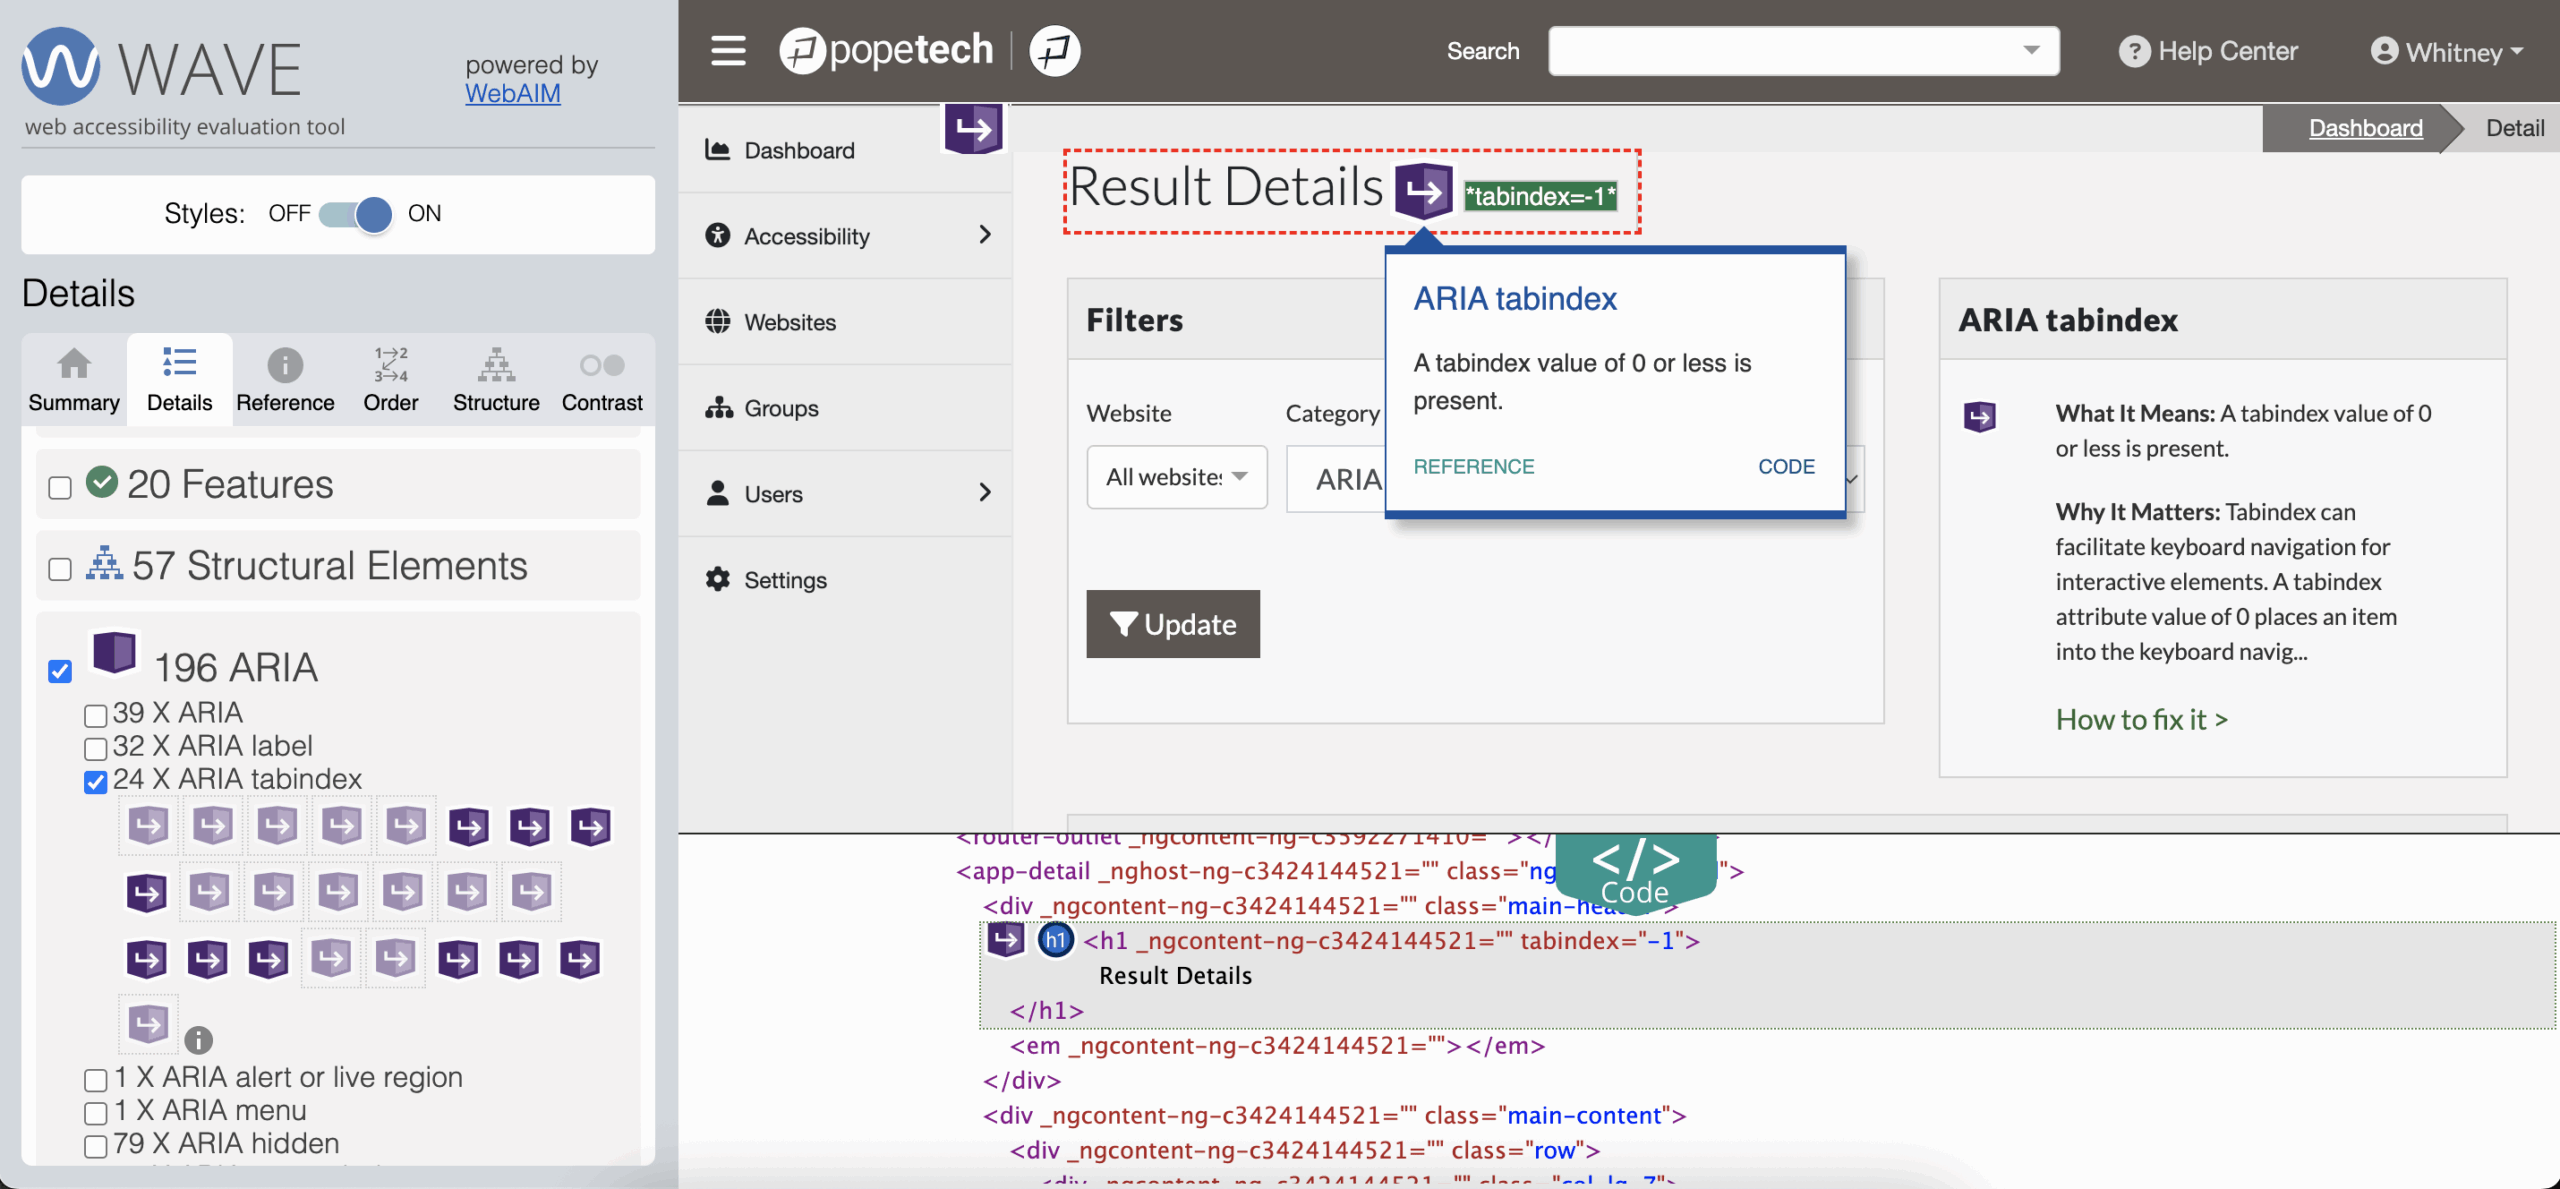Click the h1 badge icon in the code panel

[x=1055, y=940]
